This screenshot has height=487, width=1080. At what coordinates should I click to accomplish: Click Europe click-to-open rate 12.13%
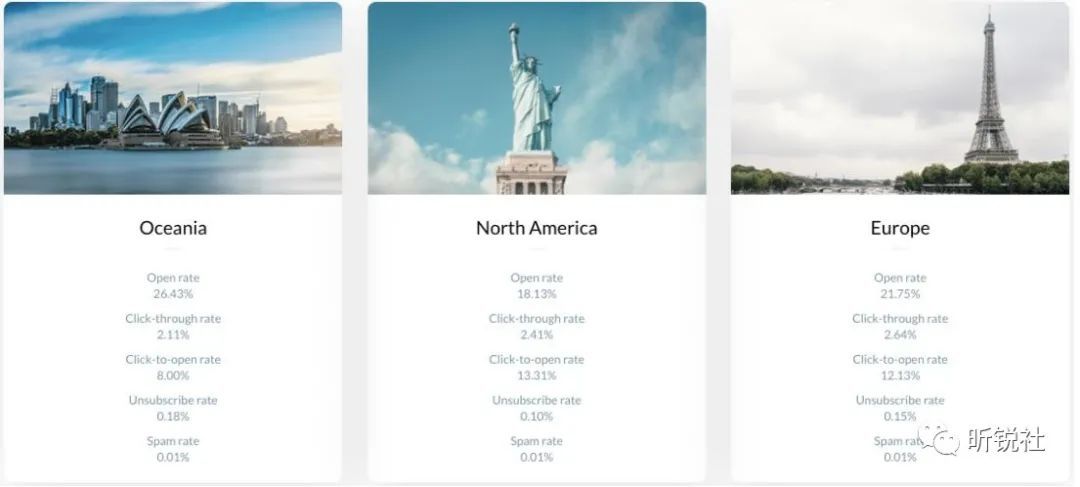[900, 375]
